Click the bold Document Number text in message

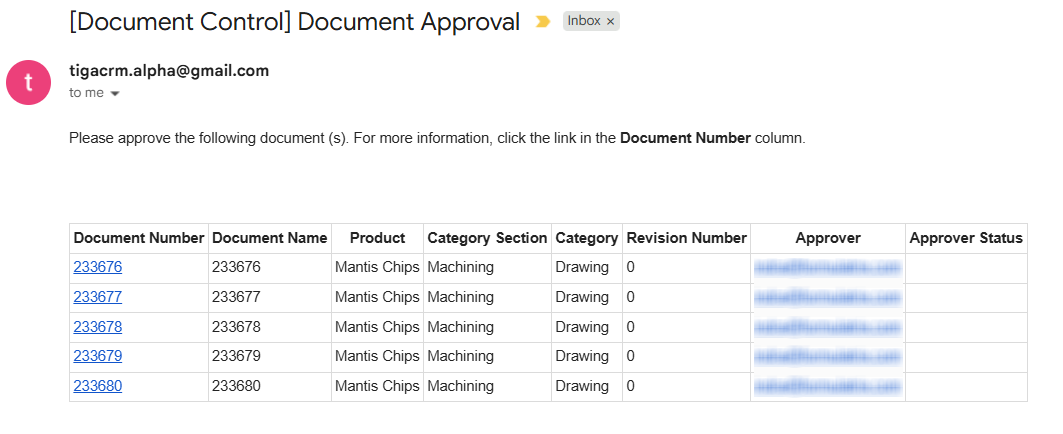point(685,138)
